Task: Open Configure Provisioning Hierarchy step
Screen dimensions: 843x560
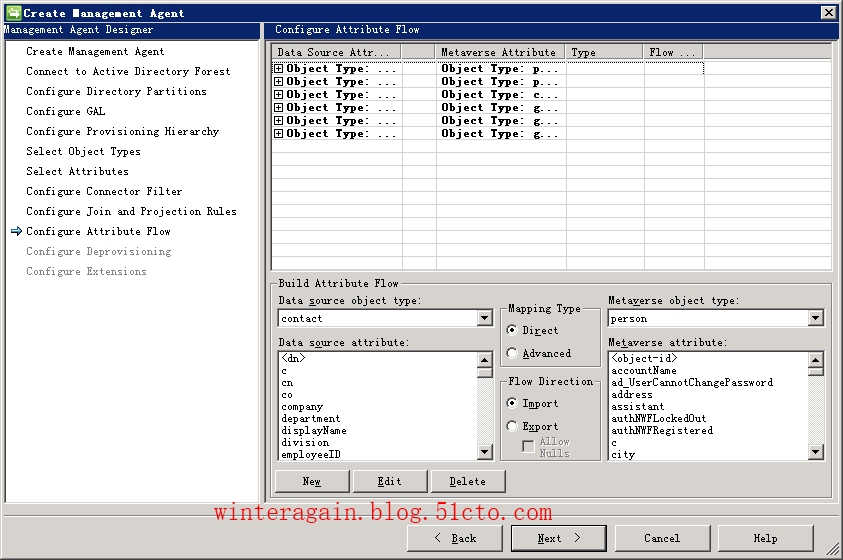Action: pos(123,131)
